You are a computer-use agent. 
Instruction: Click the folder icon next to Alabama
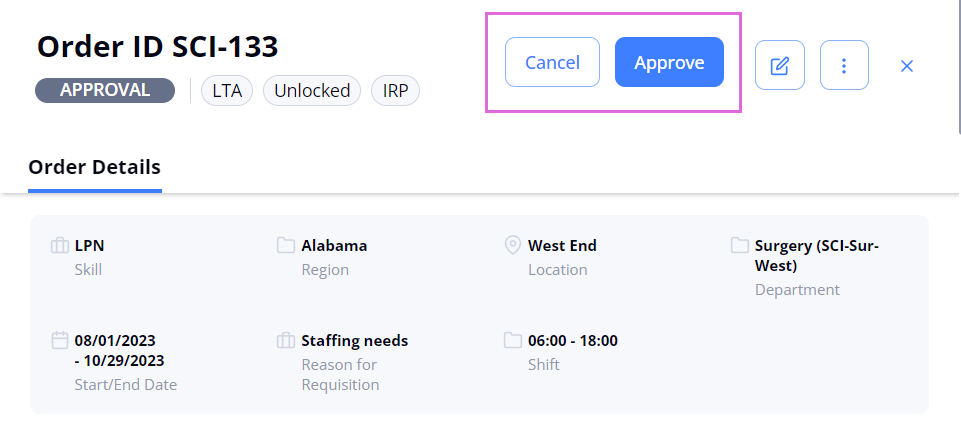click(x=286, y=246)
